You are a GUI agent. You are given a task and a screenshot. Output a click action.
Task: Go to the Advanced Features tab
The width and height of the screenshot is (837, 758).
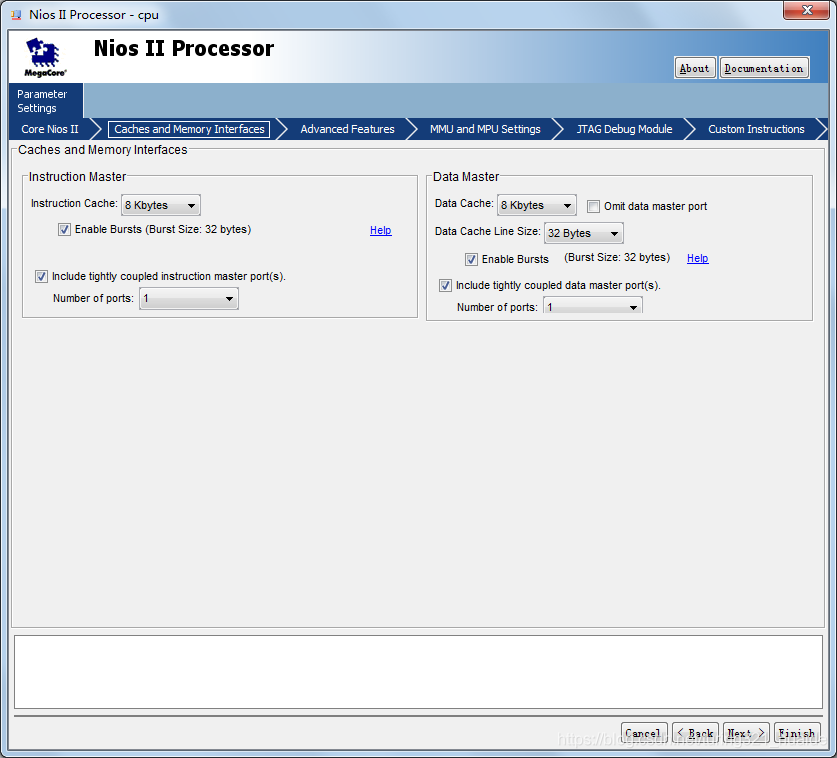pyautogui.click(x=347, y=129)
